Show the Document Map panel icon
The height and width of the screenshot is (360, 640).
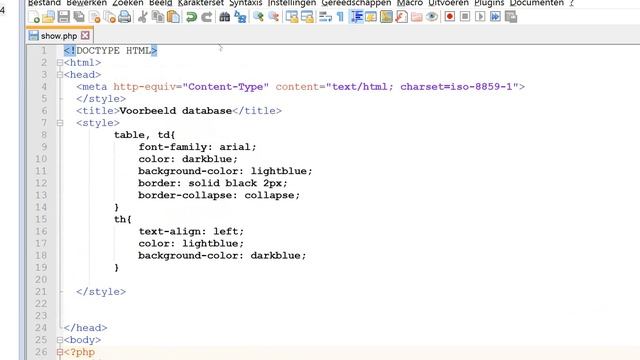pyautogui.click(x=386, y=17)
